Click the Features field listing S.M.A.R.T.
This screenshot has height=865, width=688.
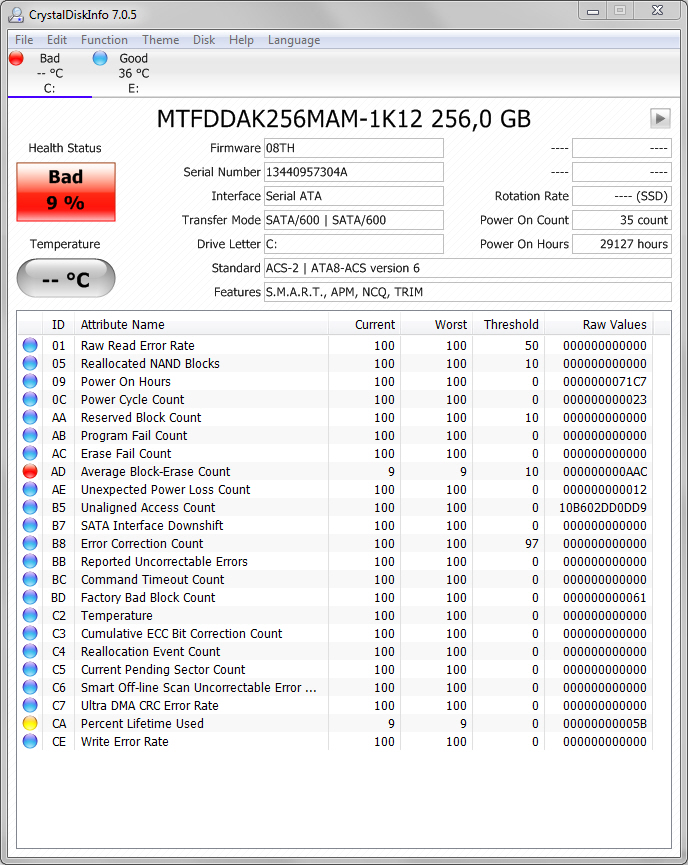click(x=468, y=292)
